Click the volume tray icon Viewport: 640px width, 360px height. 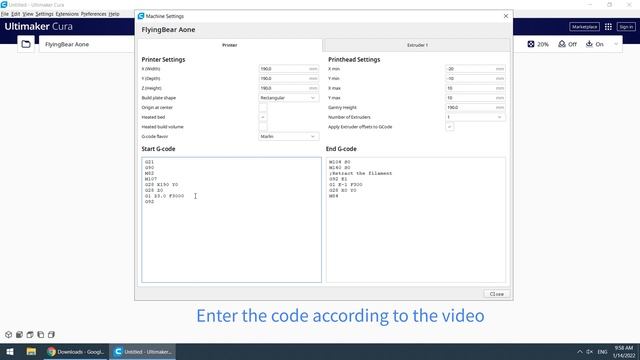pyautogui.click(x=590, y=352)
